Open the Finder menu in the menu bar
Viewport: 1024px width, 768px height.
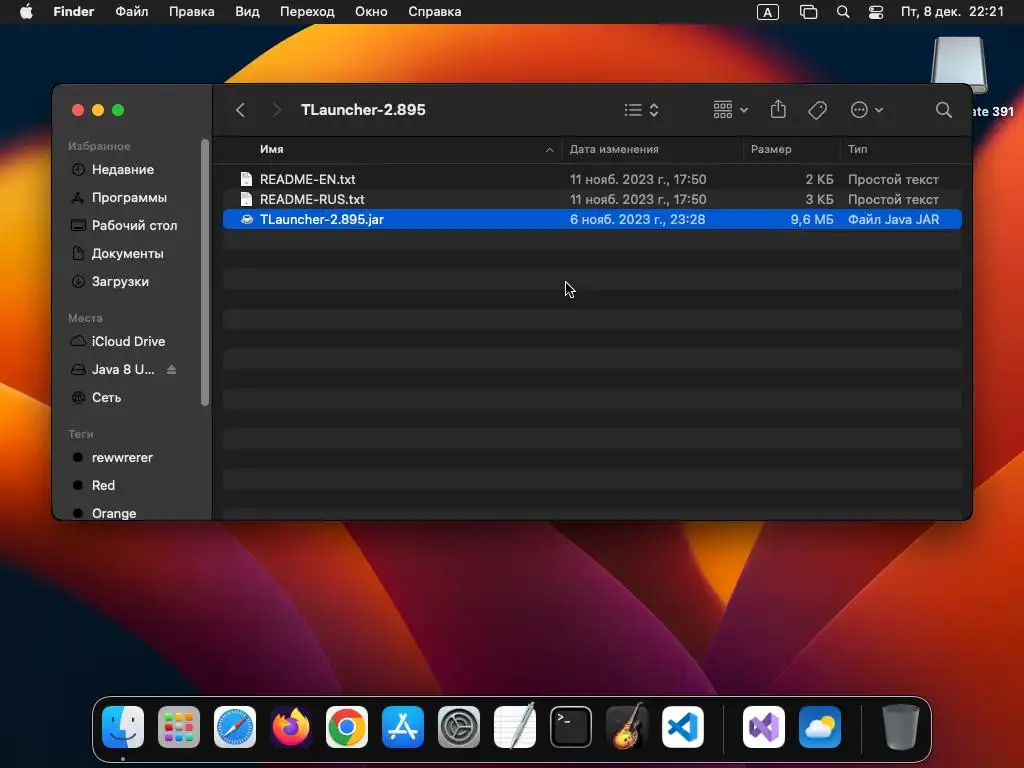[74, 12]
